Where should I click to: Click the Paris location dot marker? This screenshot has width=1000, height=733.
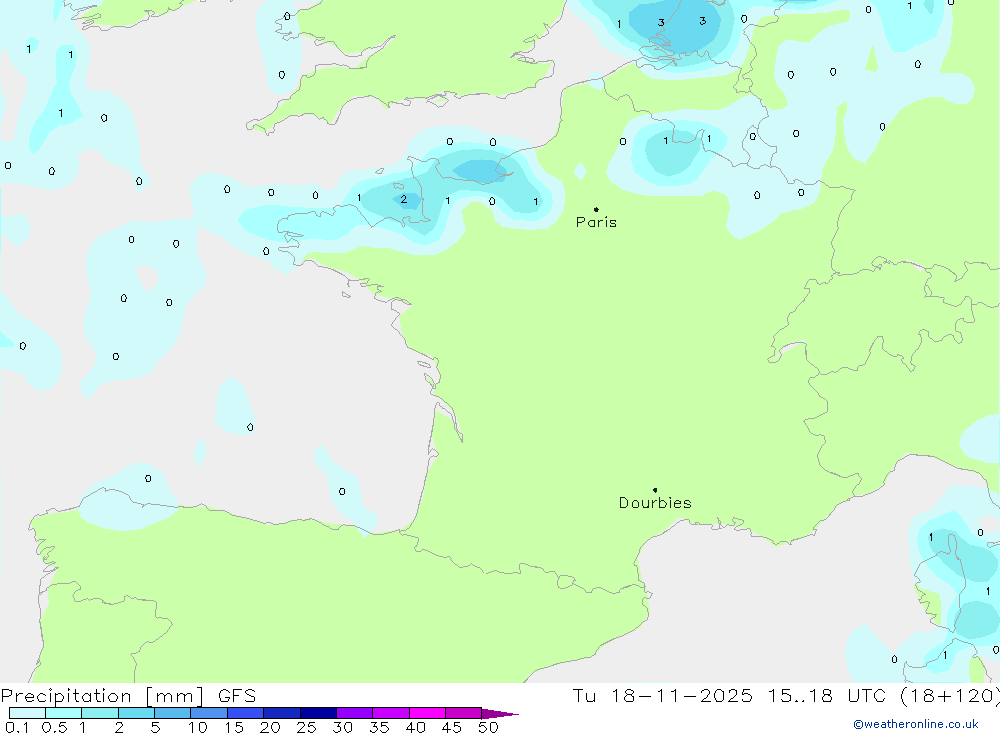pos(596,209)
